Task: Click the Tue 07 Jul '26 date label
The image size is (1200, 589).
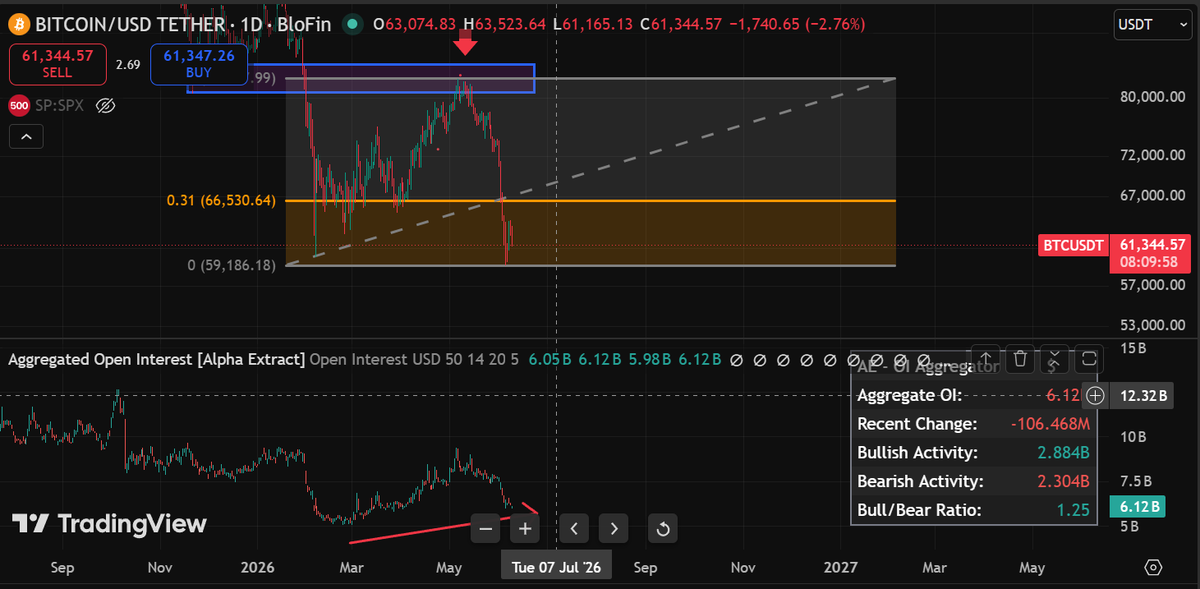Action: [556, 567]
